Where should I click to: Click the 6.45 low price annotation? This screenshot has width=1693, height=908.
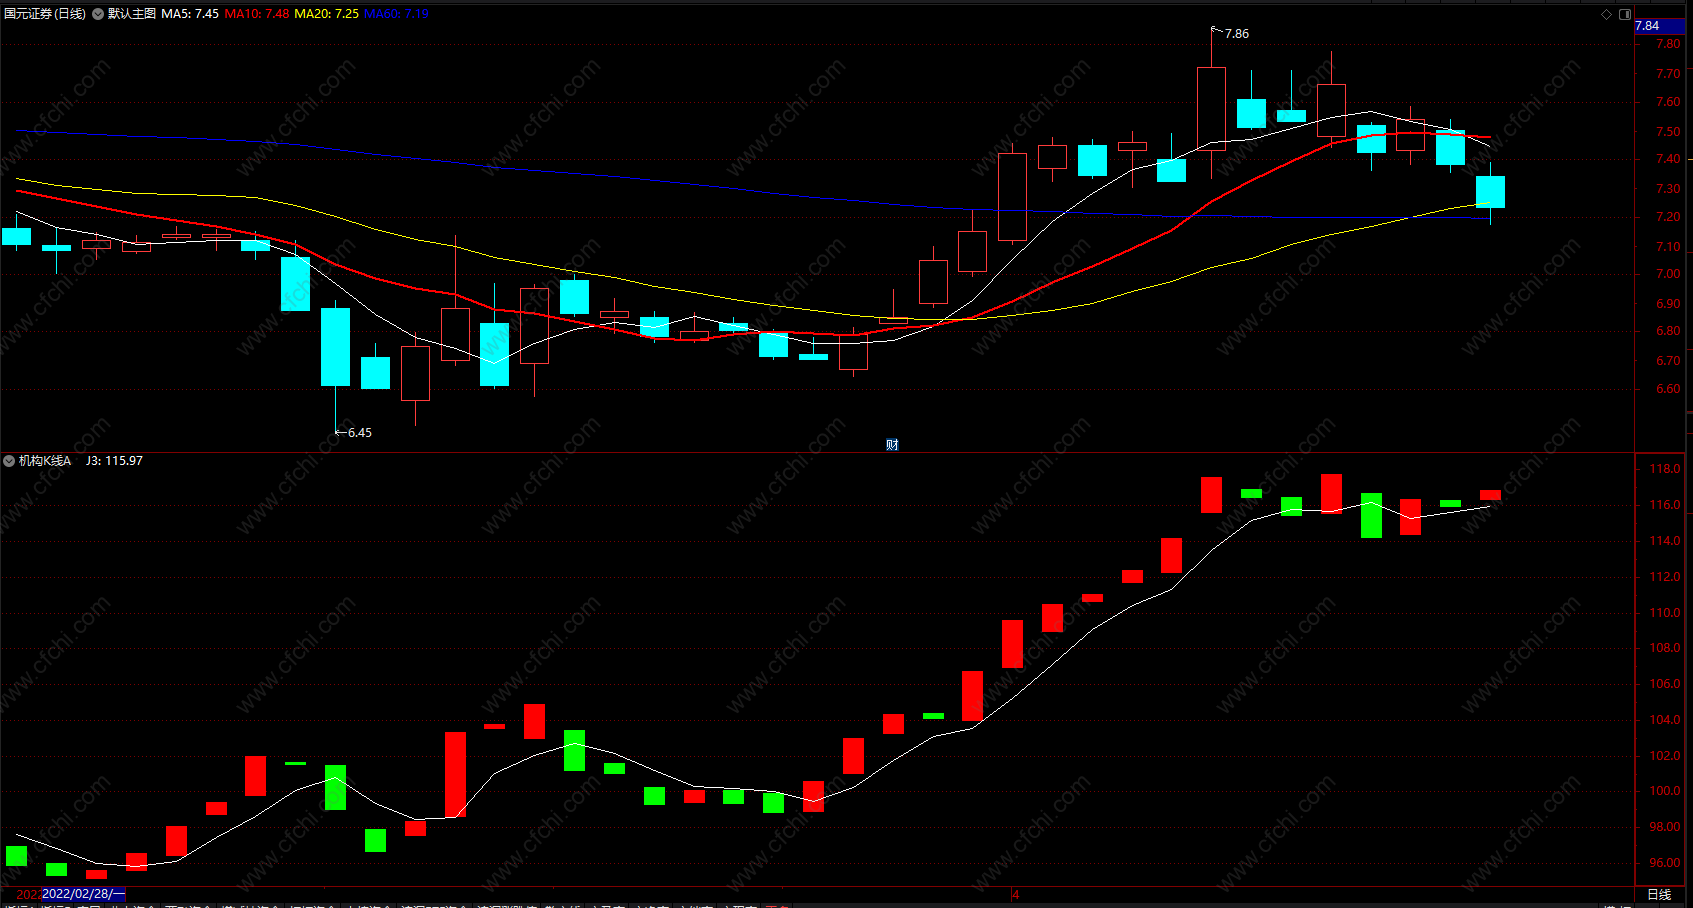pos(359,433)
